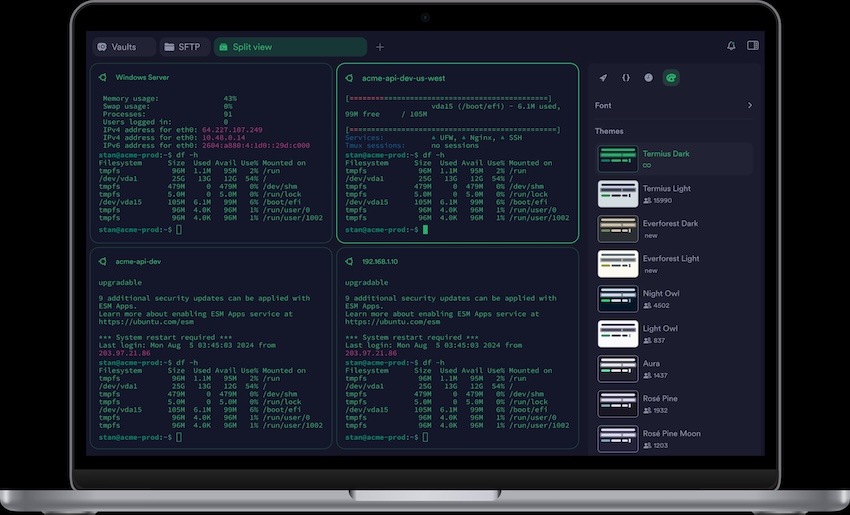The height and width of the screenshot is (515, 850).
Task: Pick the Night Owl theme
Action: 660,299
